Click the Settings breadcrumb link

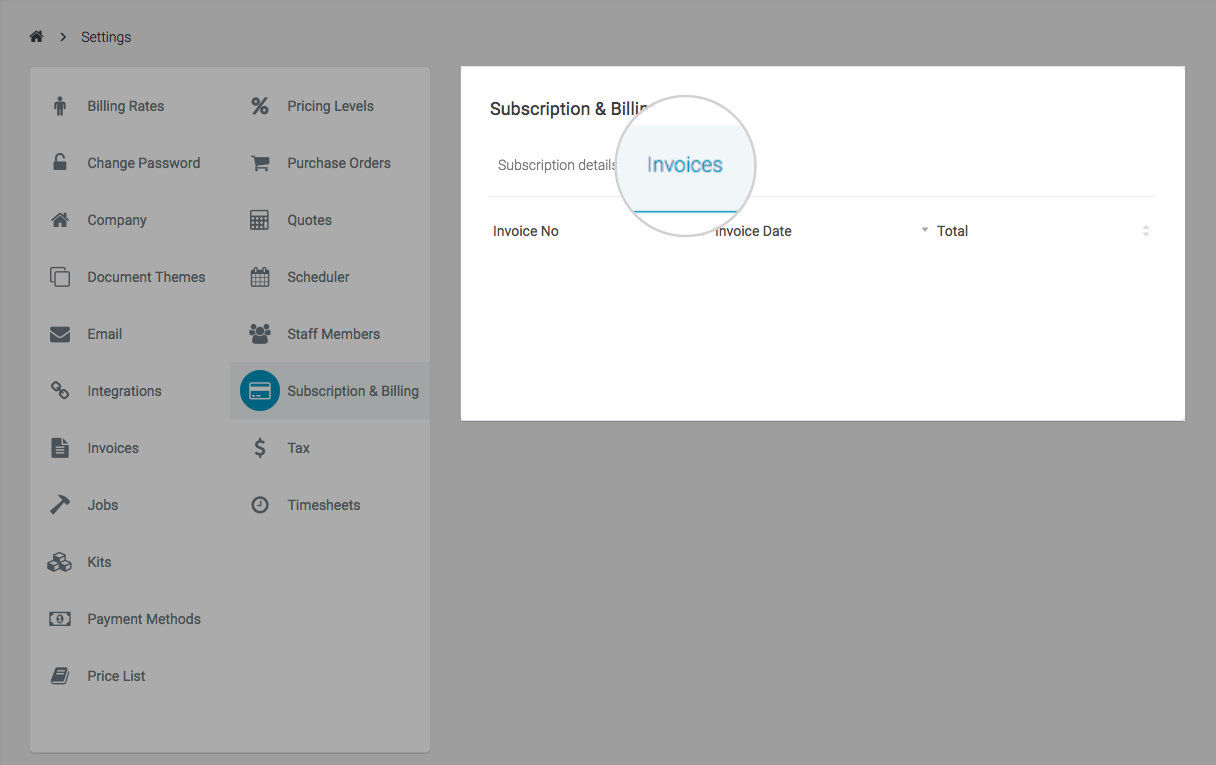pos(106,37)
